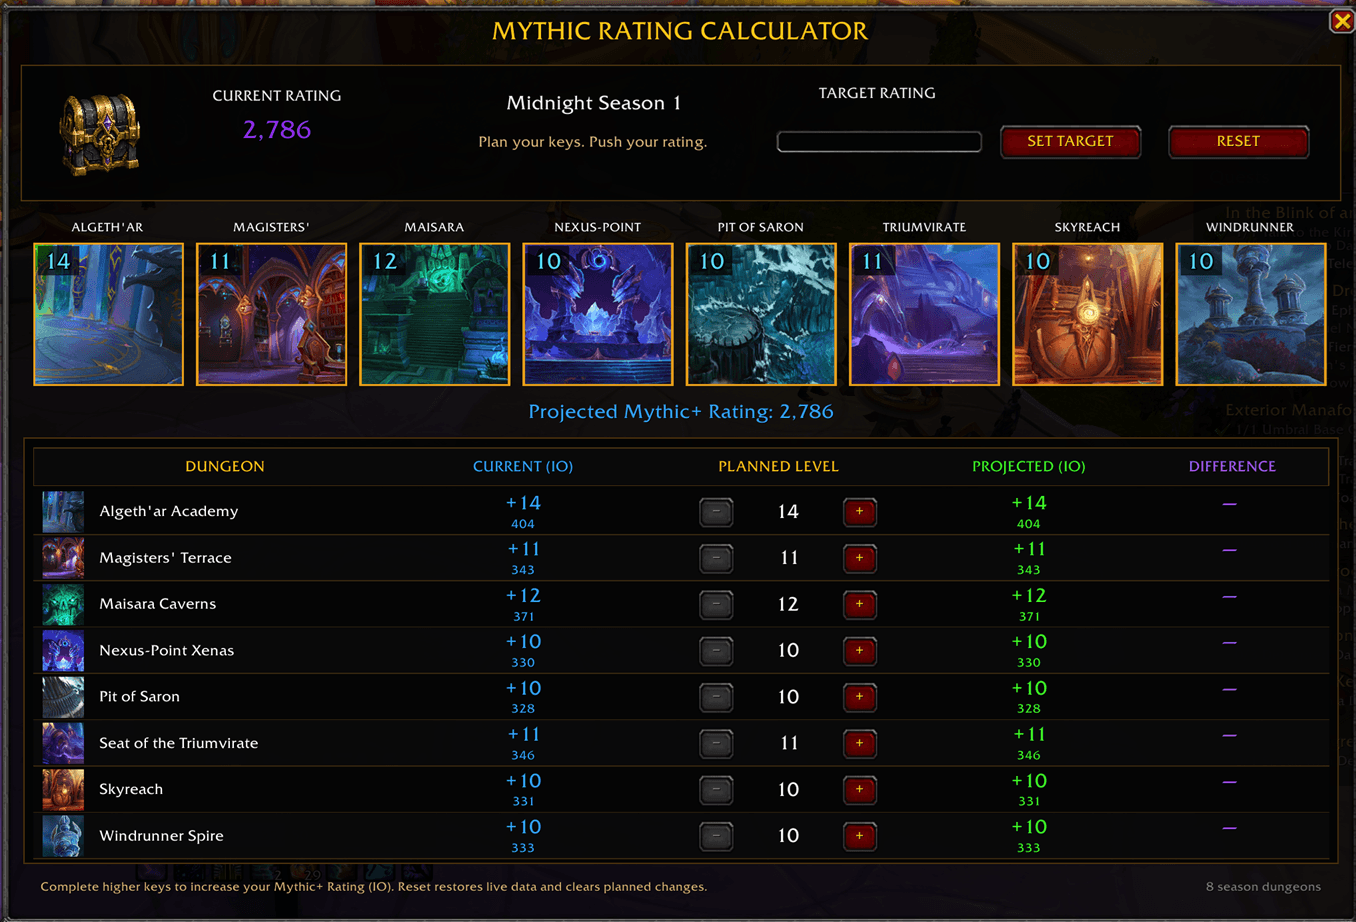Click the Magisters' Terrace row icon
Image resolution: width=1356 pixels, height=922 pixels.
tap(63, 557)
